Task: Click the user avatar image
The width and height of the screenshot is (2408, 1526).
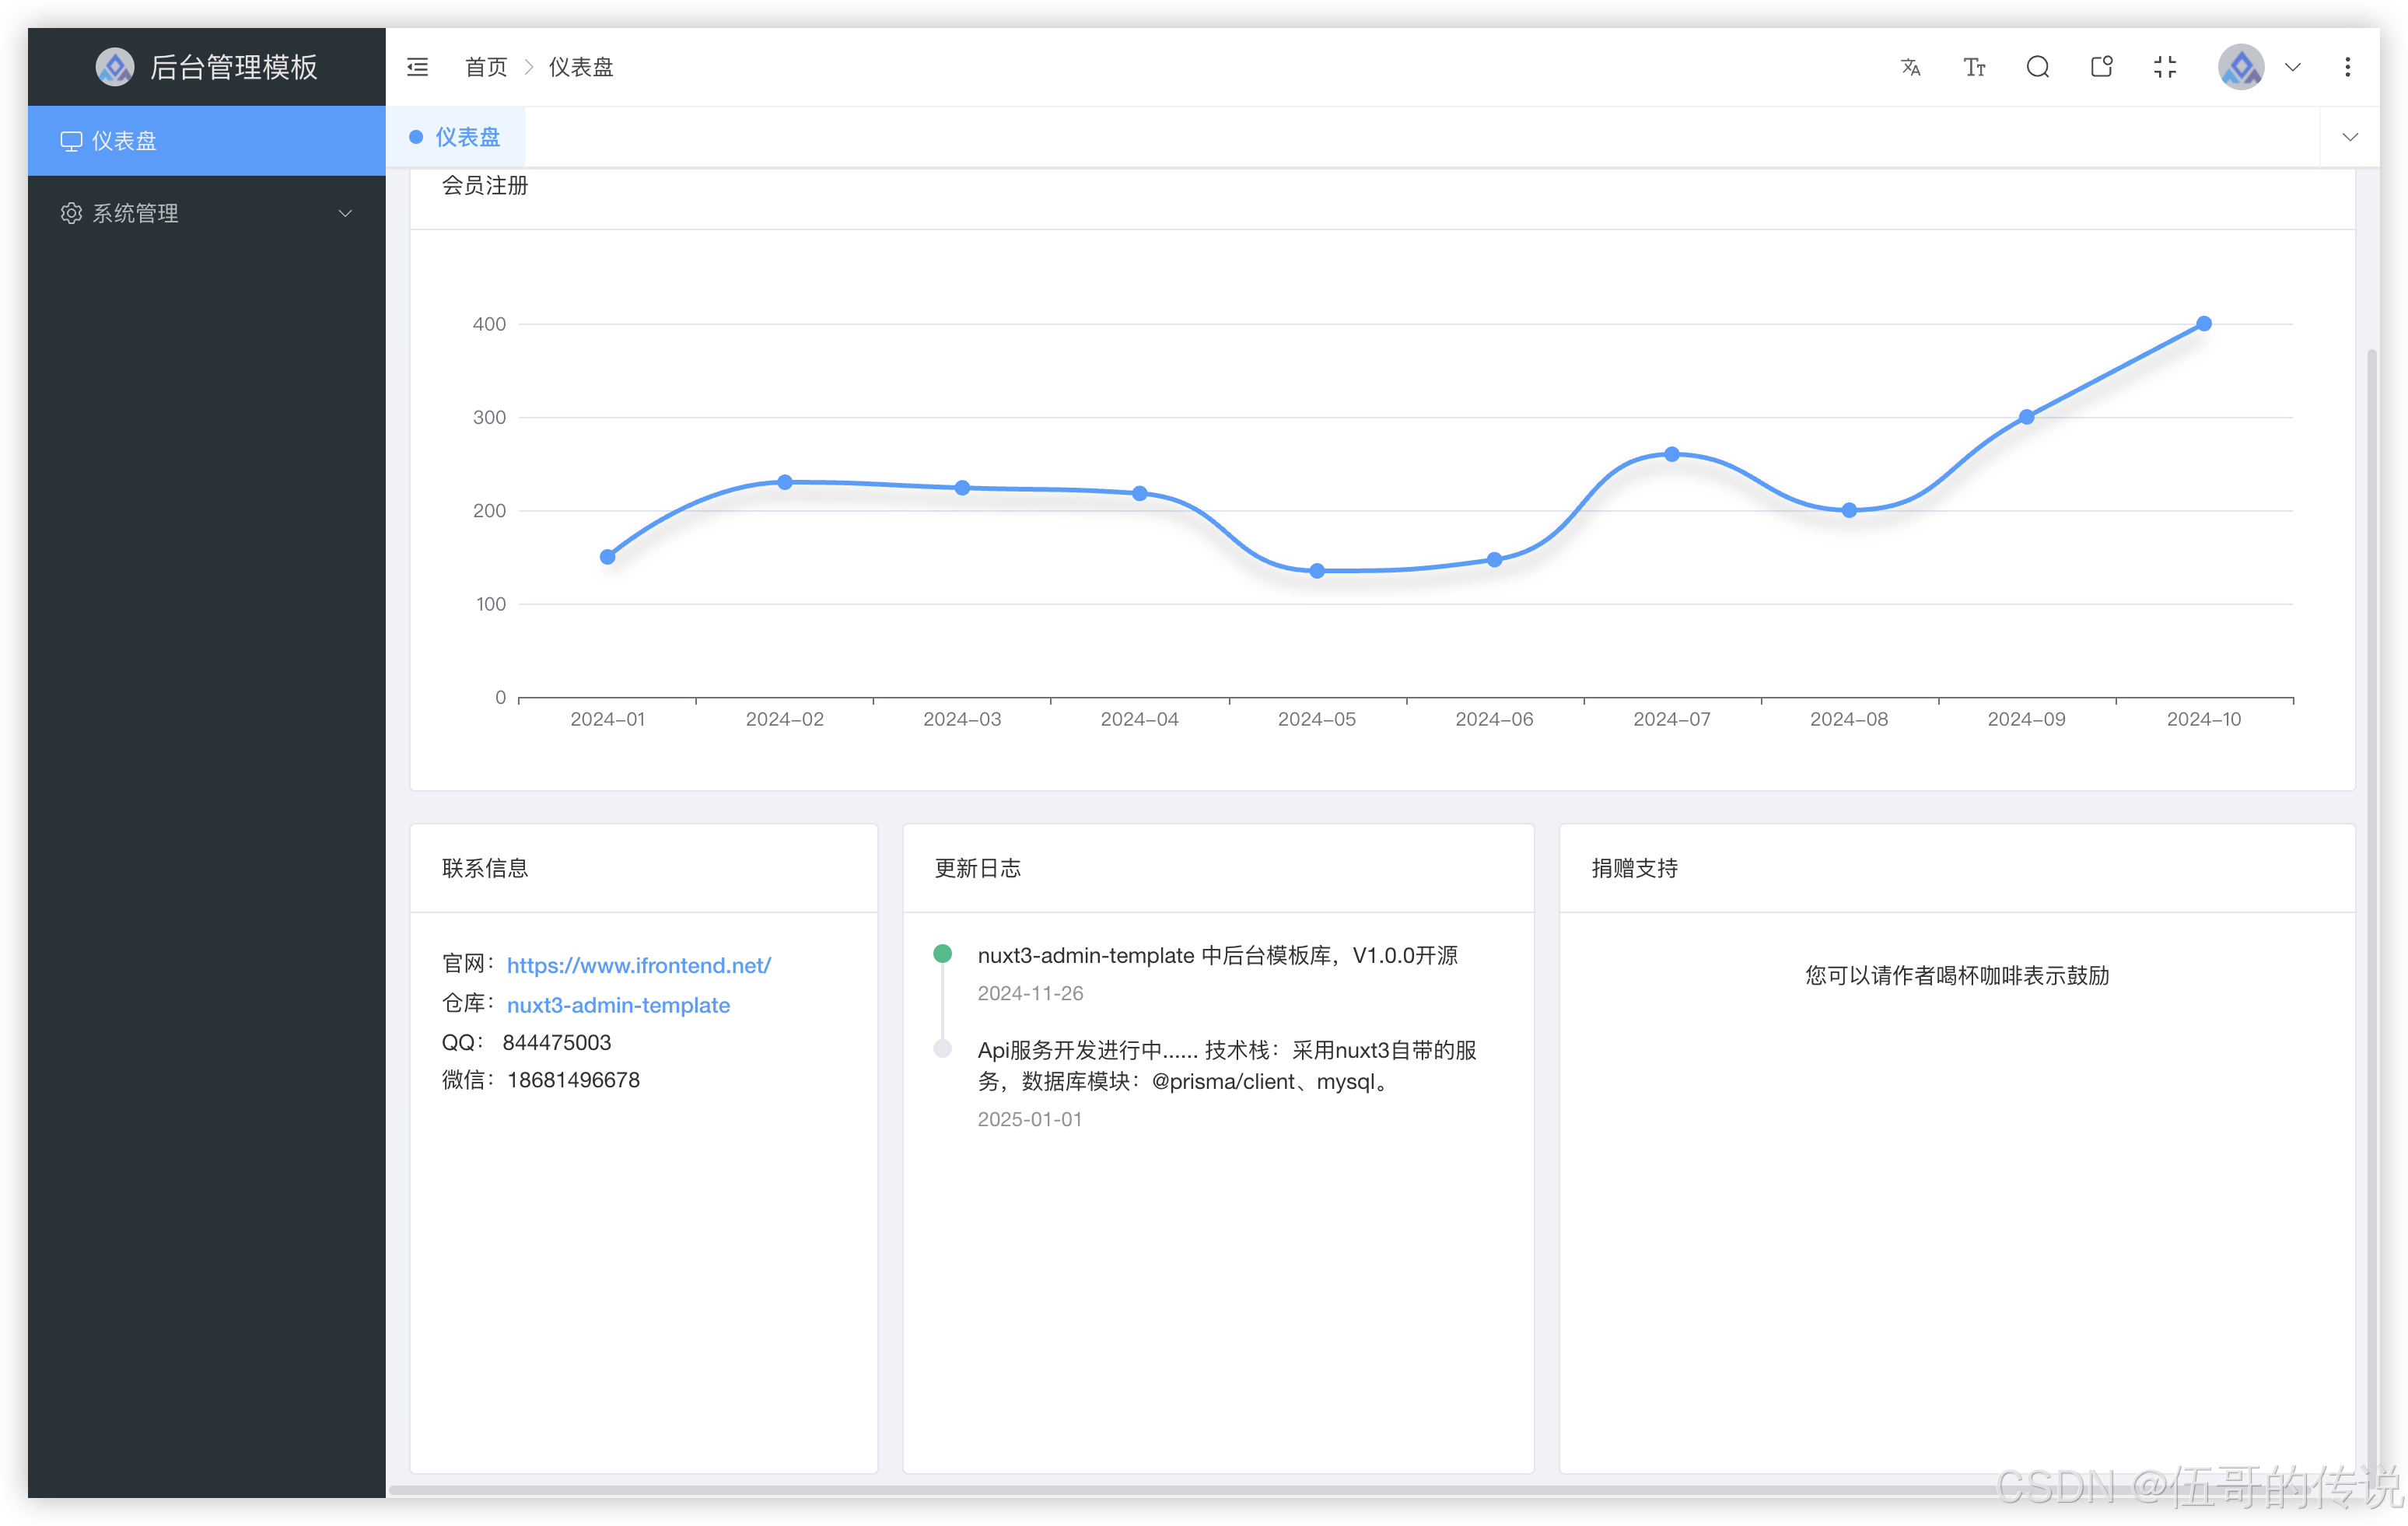Action: (2241, 66)
